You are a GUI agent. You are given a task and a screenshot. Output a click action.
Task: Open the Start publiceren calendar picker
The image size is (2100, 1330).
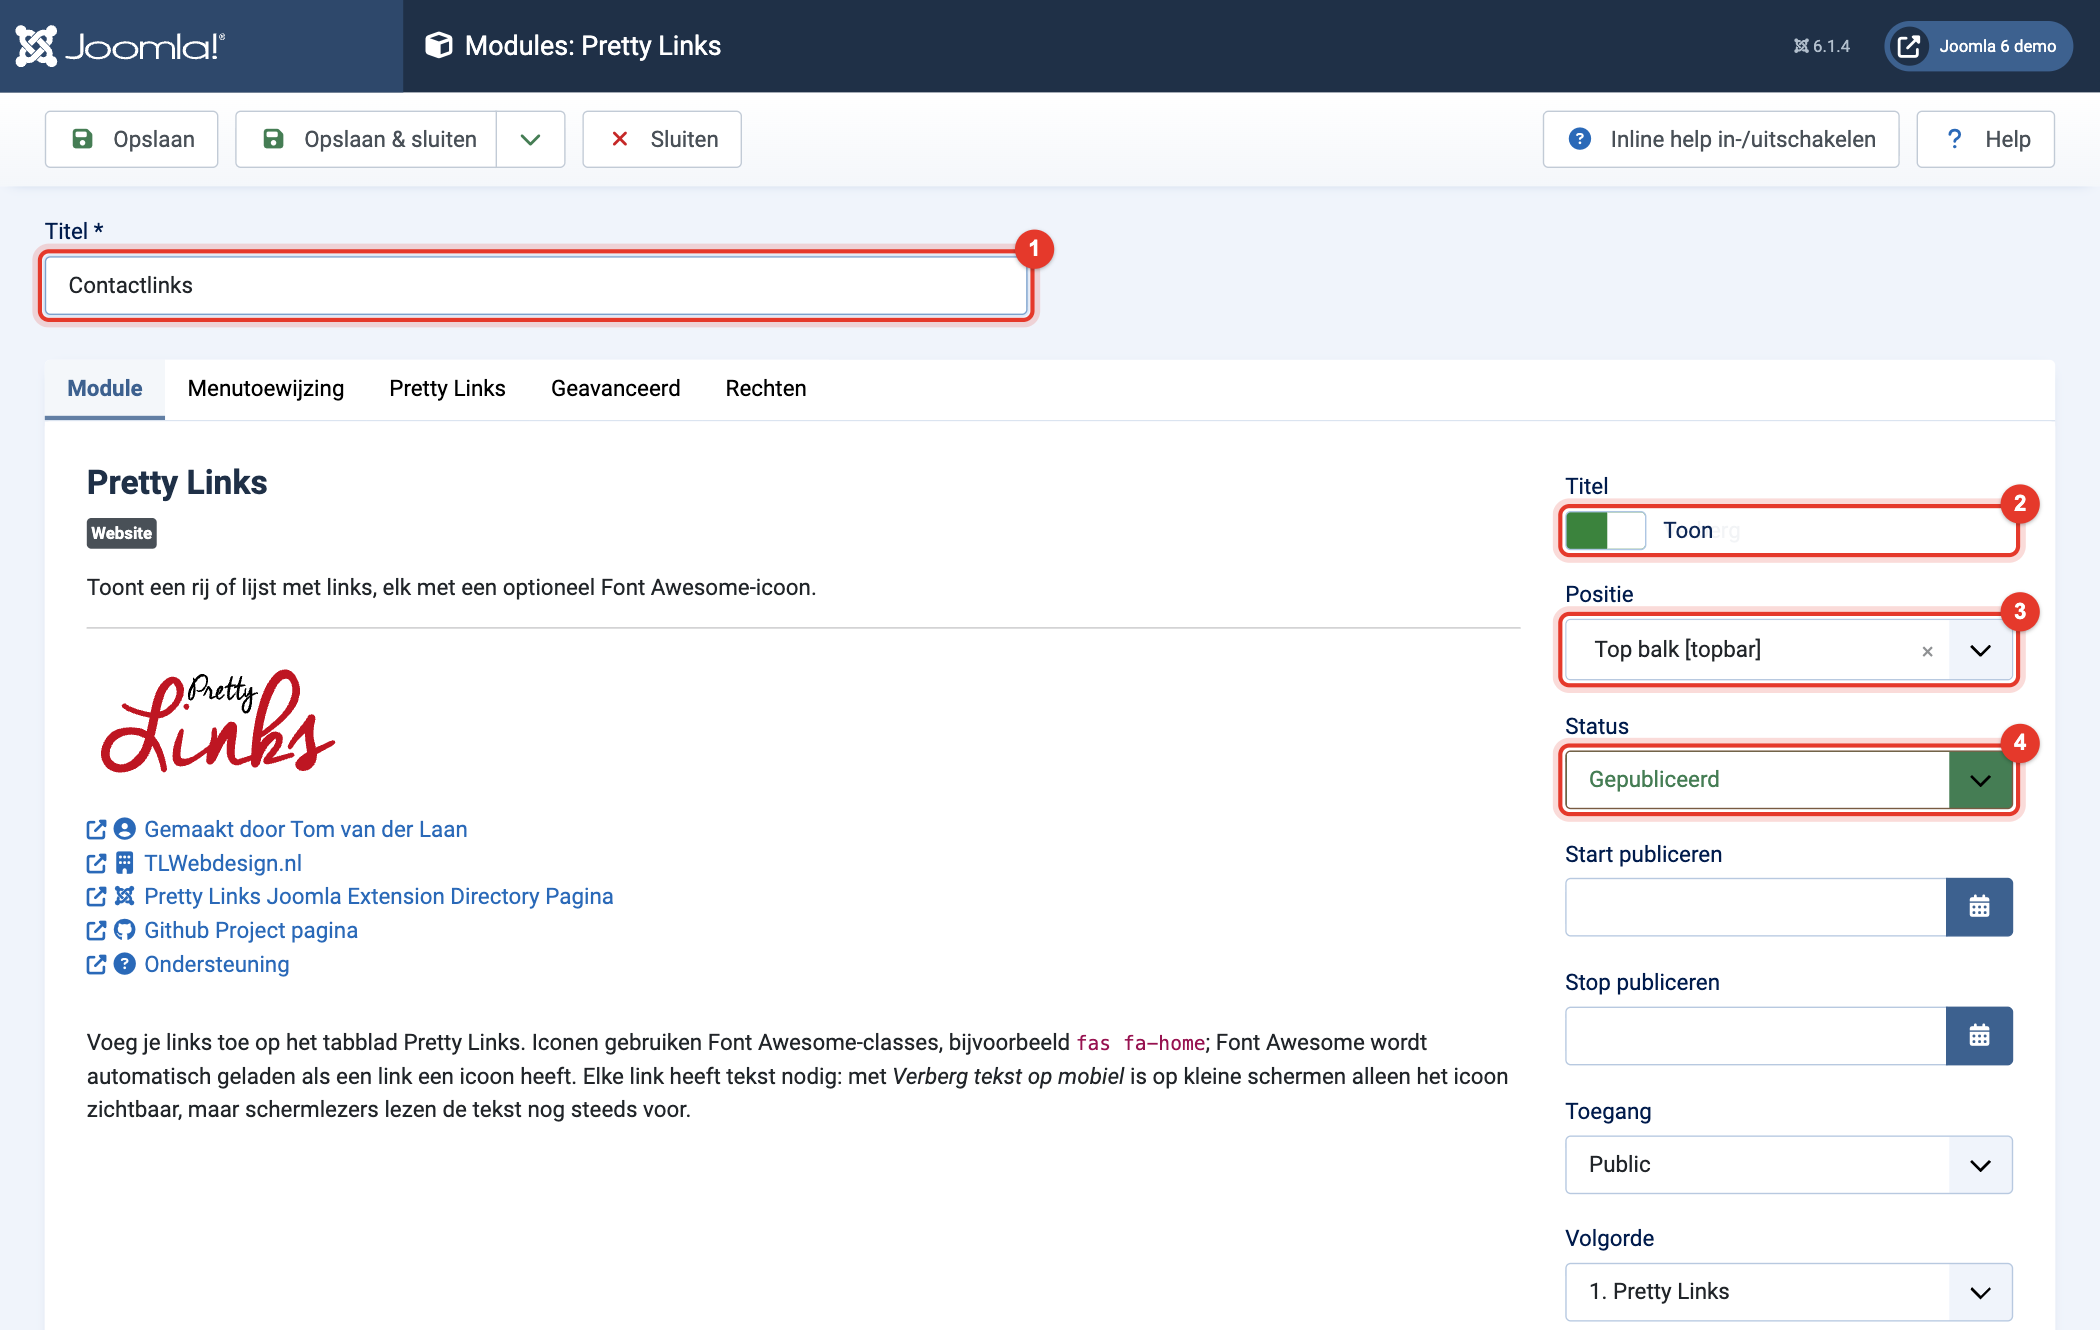tap(1979, 907)
